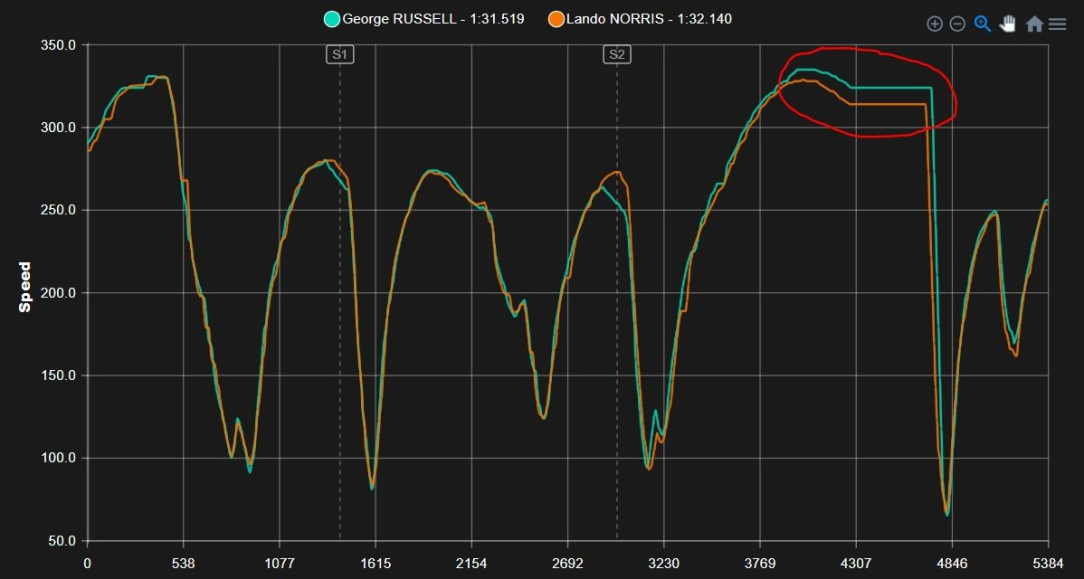The width and height of the screenshot is (1084, 579).
Task: Zoom out with the minus icon
Action: [957, 24]
